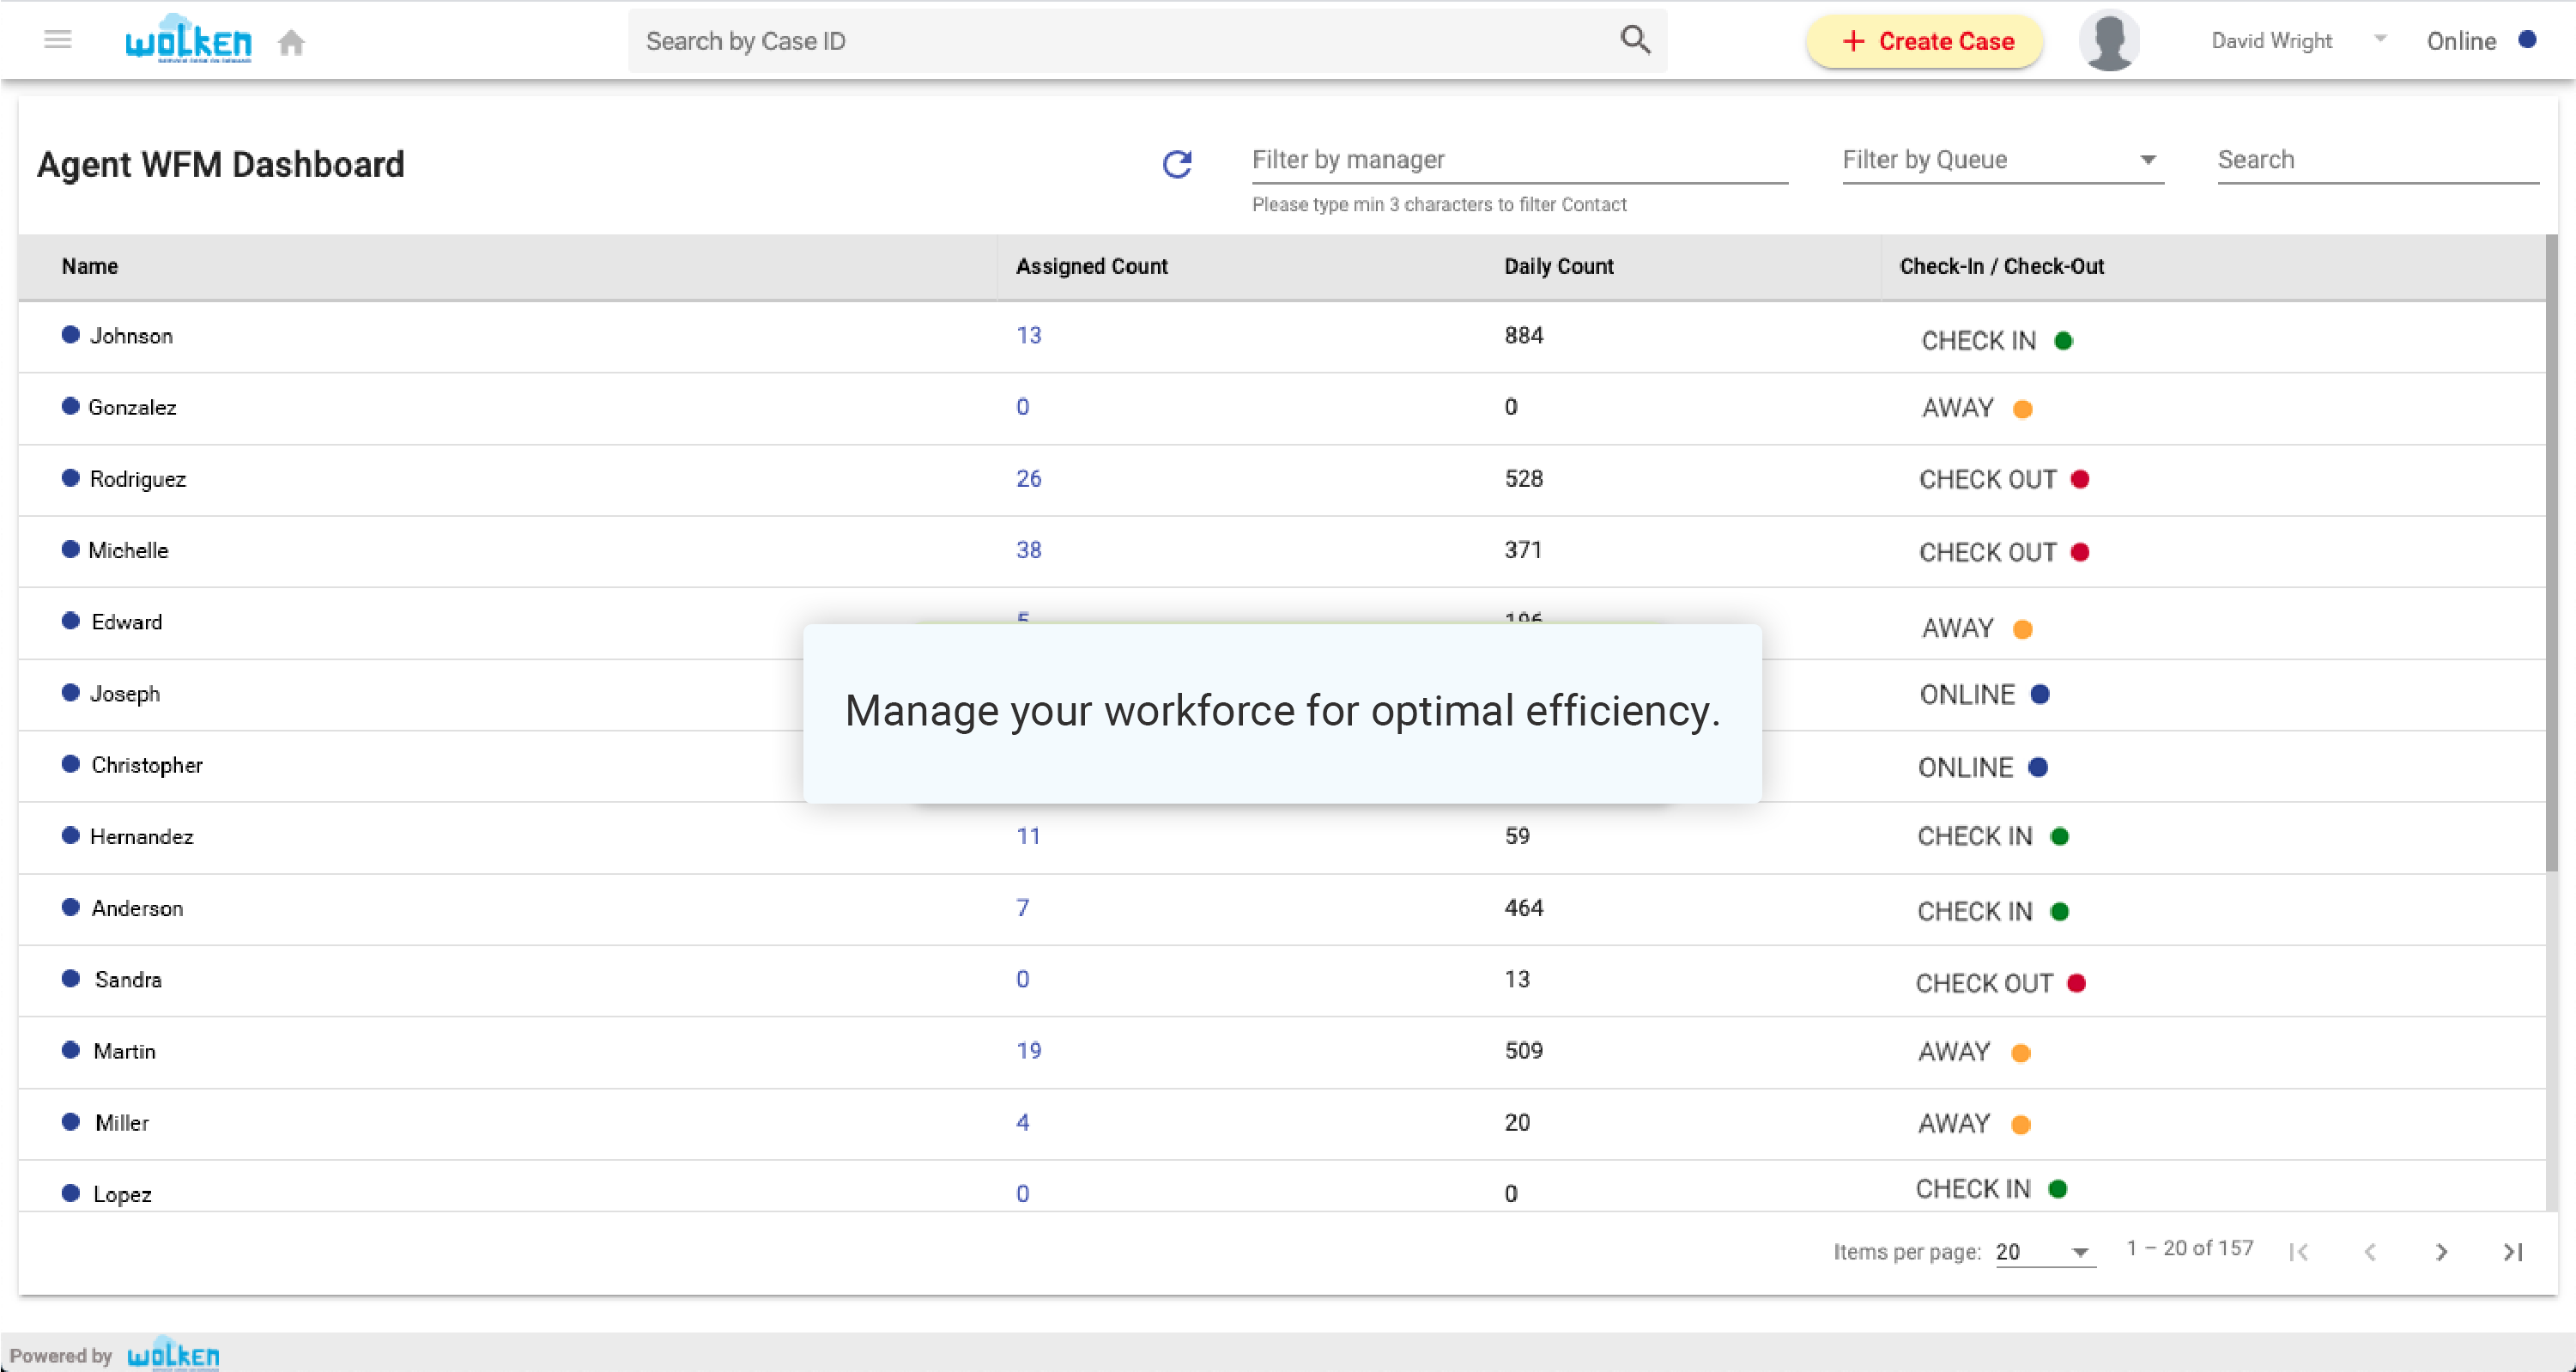
Task: Sort by Daily Count column header
Action: (x=1558, y=266)
